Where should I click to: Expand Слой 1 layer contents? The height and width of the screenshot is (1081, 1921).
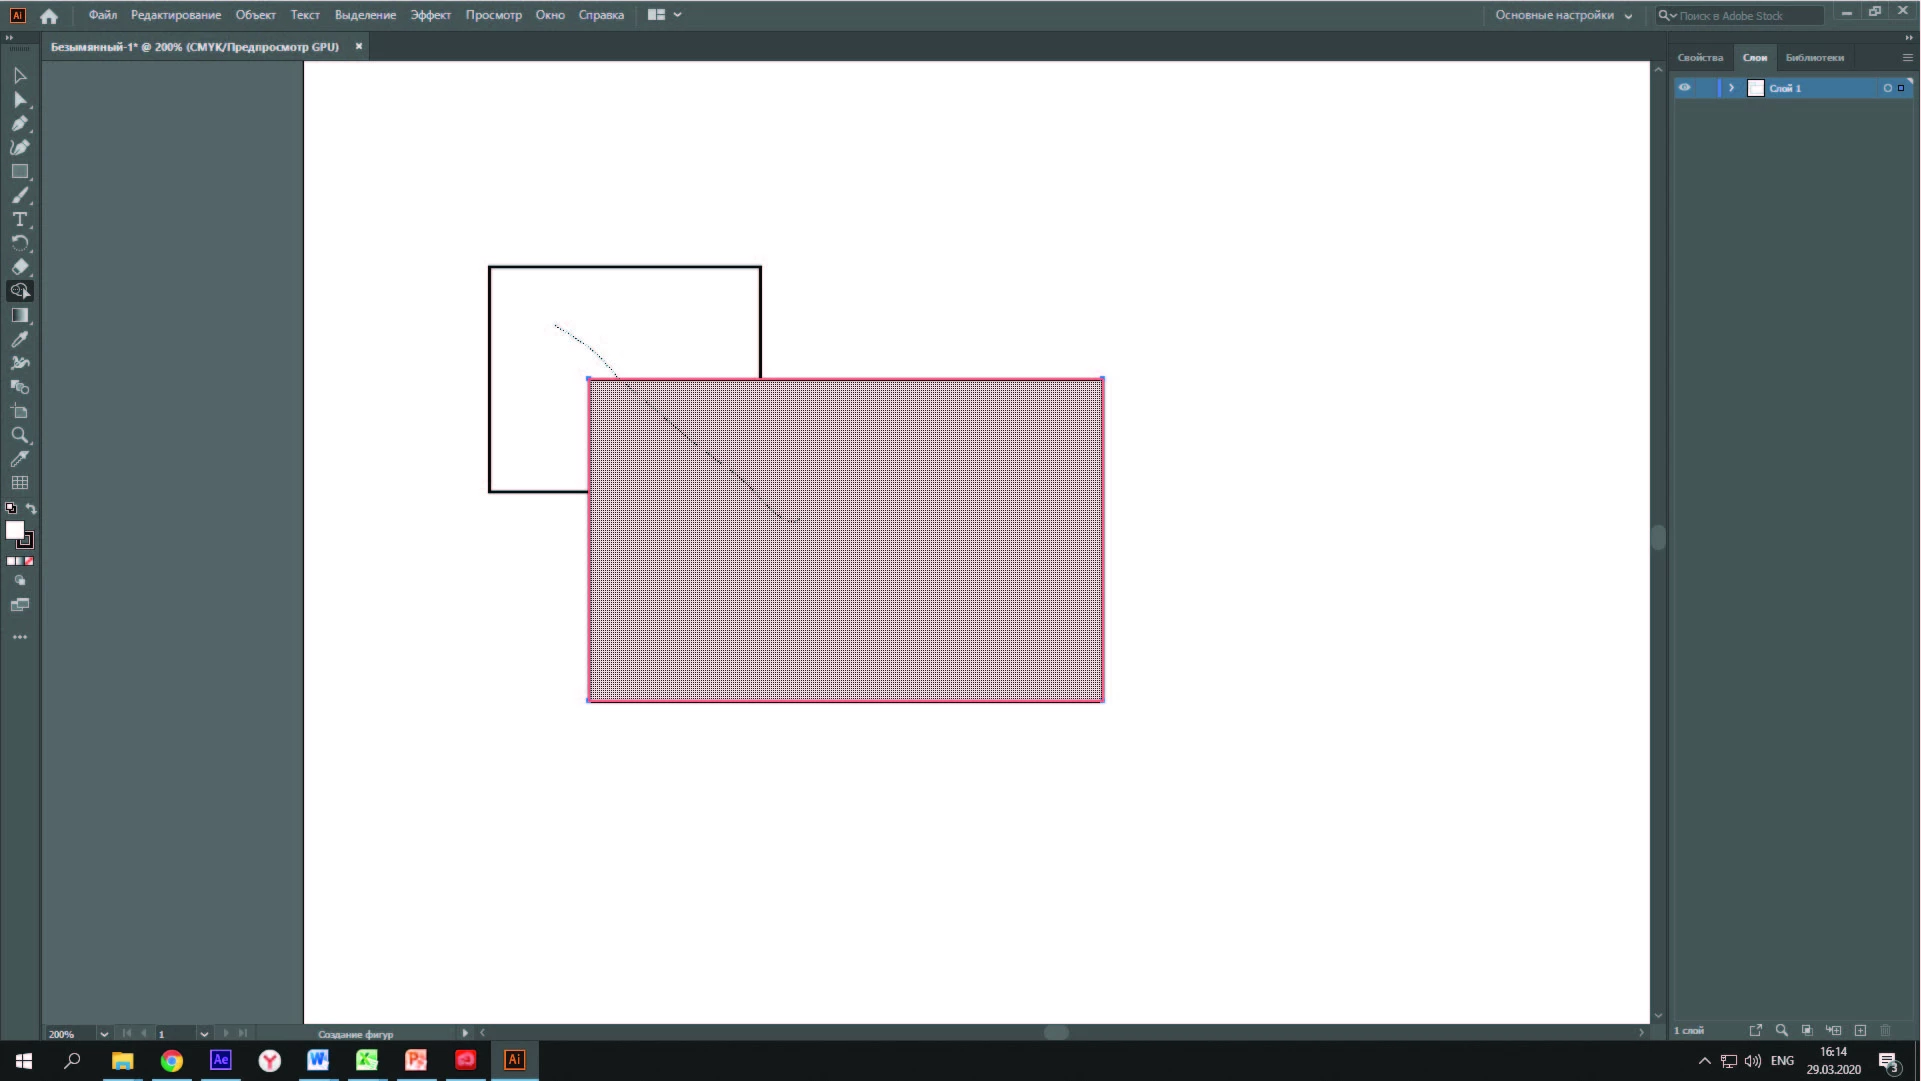(x=1731, y=88)
